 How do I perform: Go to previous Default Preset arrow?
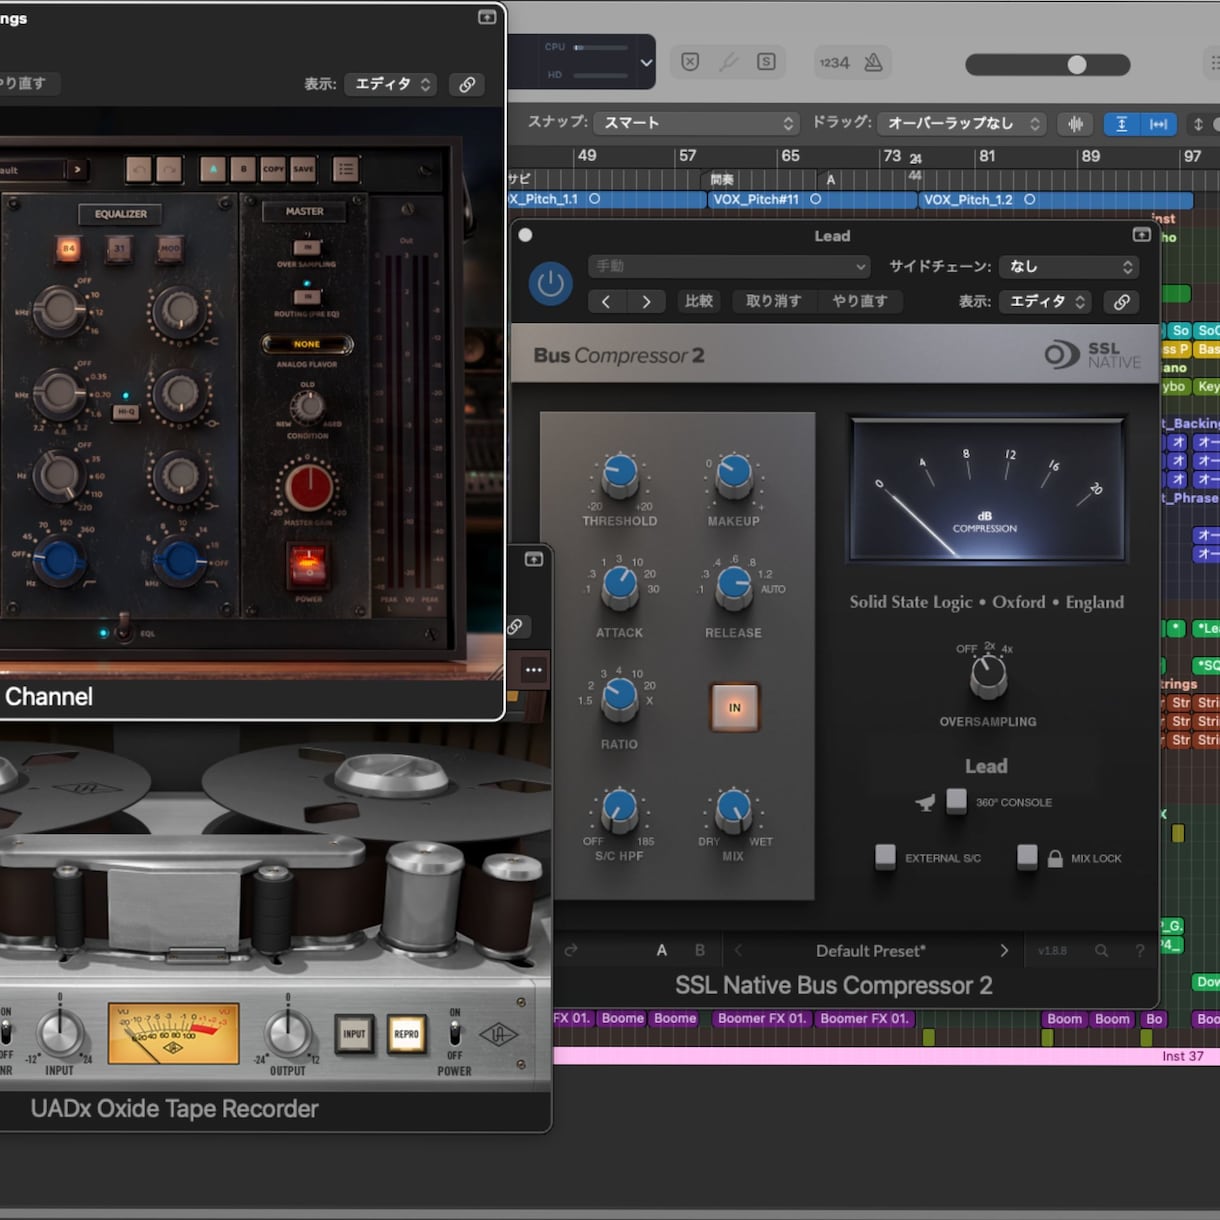coord(738,950)
